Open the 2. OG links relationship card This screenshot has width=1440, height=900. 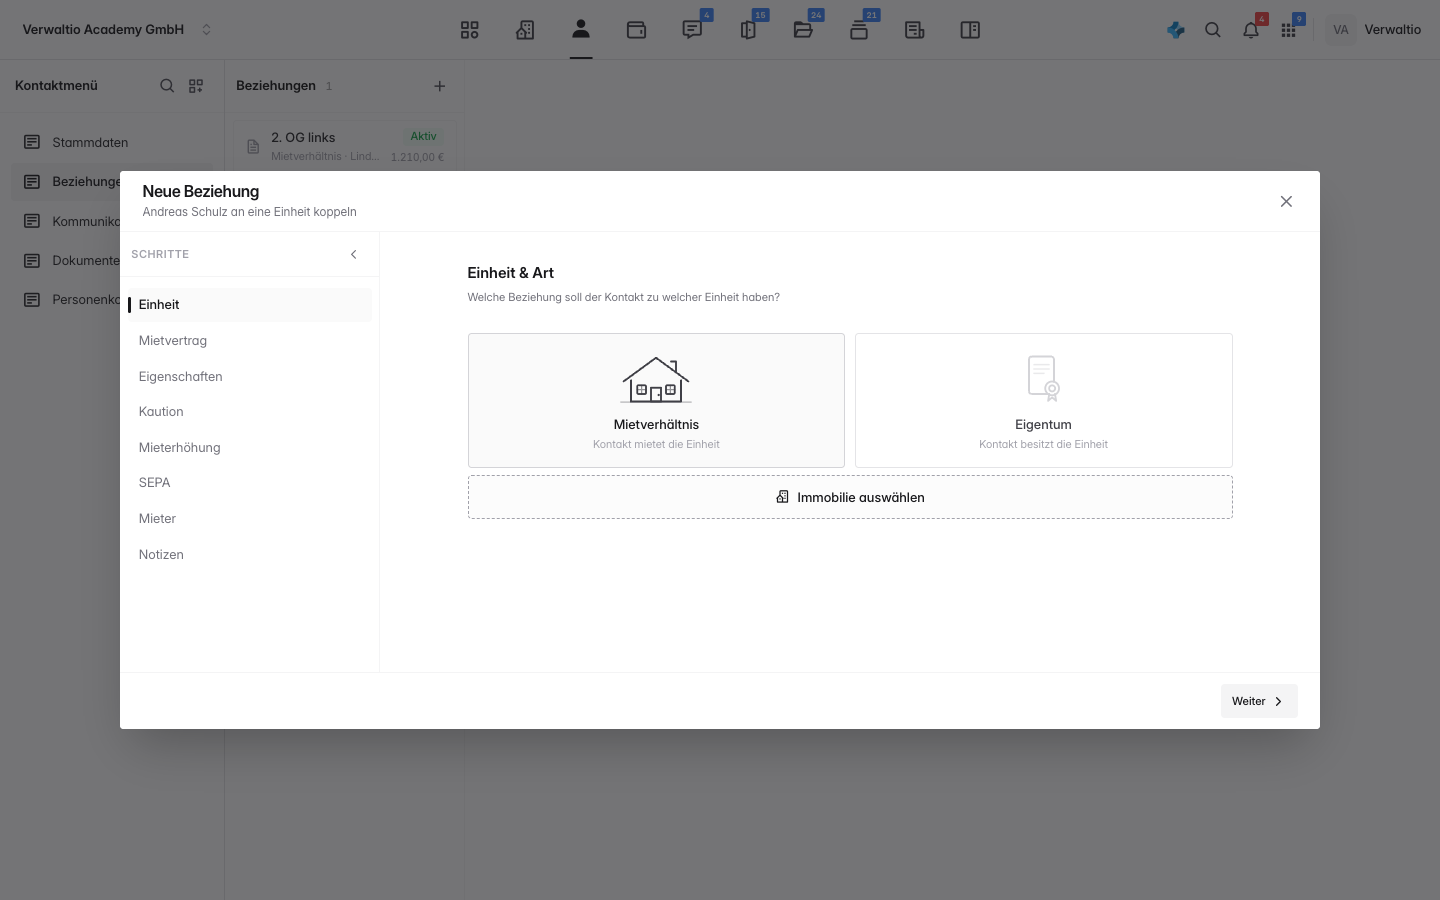coord(345,146)
